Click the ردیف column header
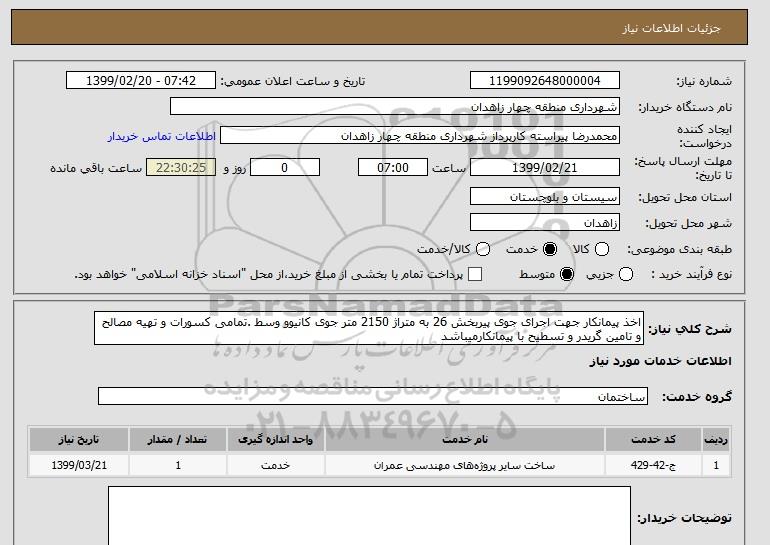This screenshot has height=545, width=770. click(x=716, y=439)
